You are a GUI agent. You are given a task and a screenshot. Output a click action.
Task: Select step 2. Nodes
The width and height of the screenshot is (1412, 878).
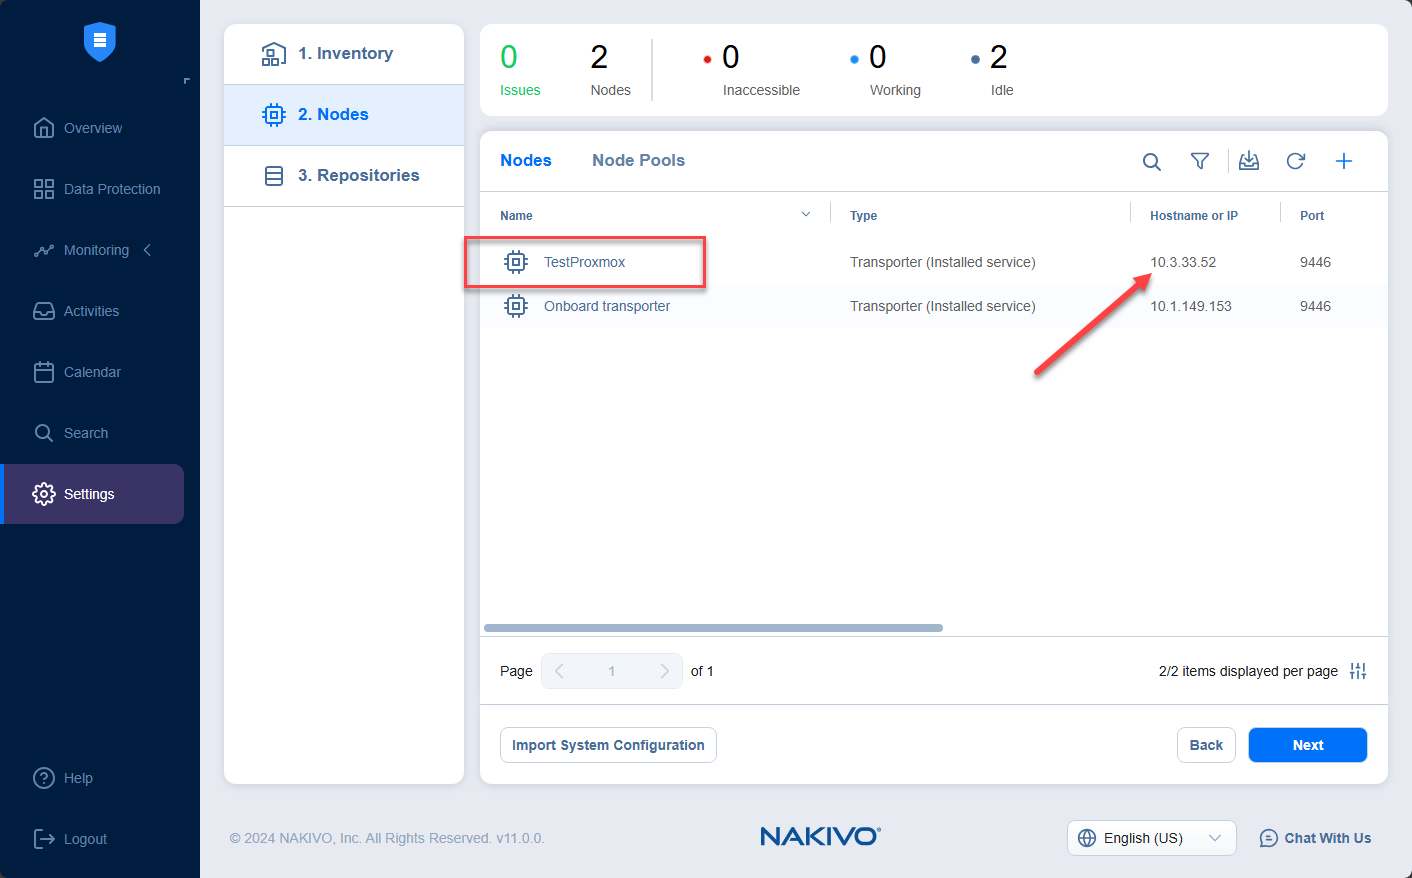344,115
